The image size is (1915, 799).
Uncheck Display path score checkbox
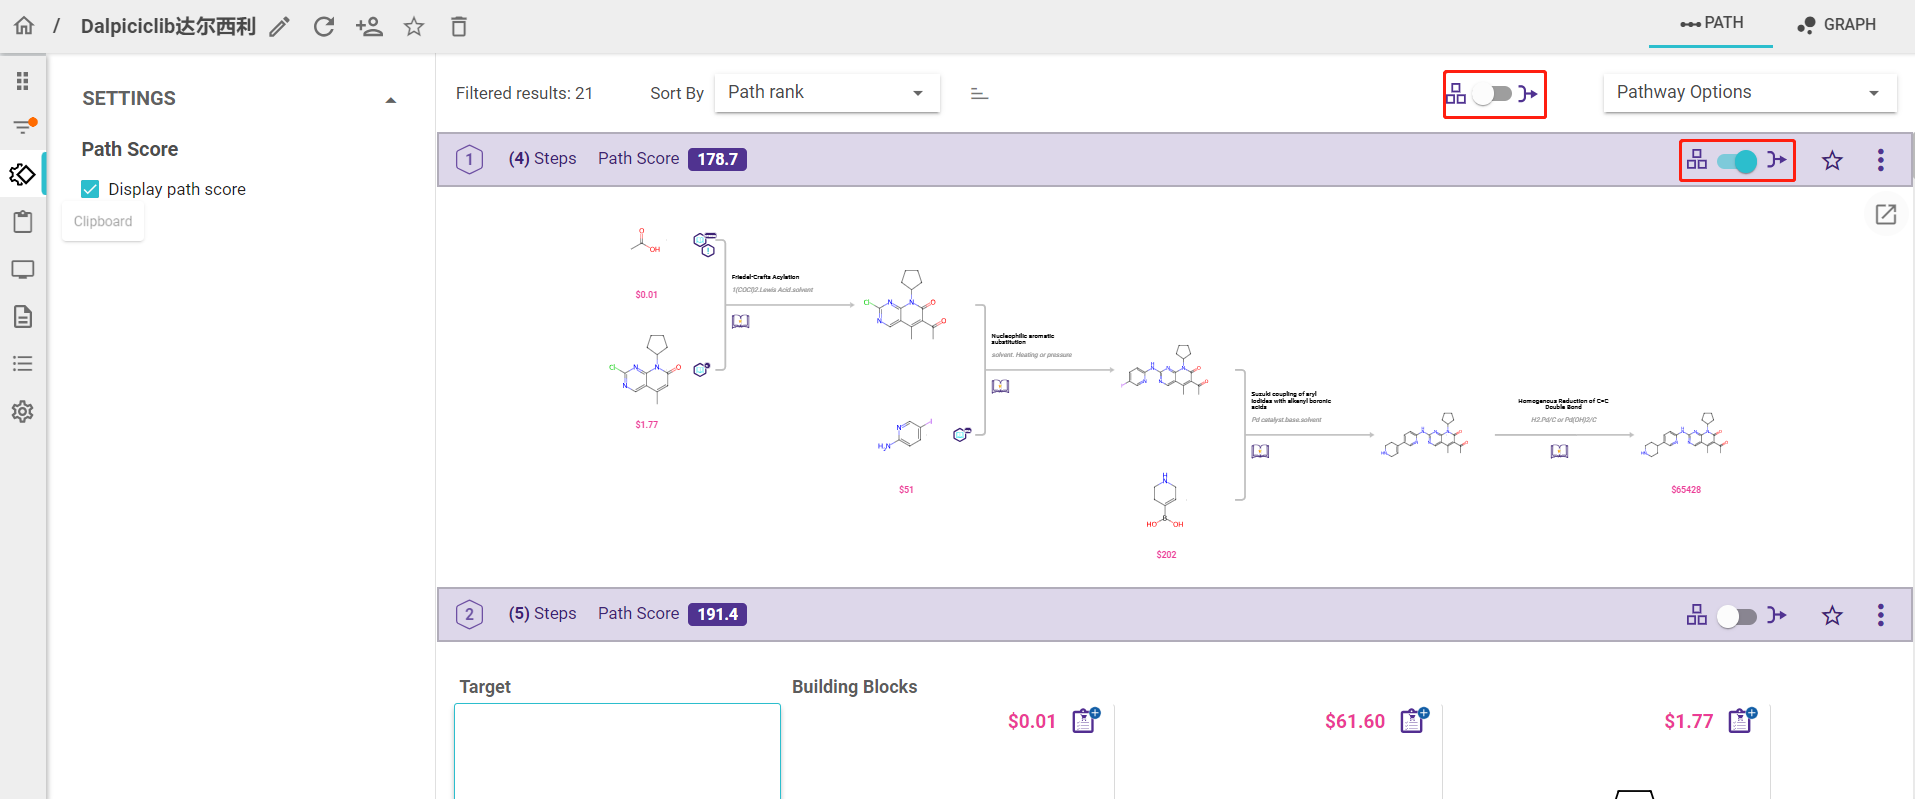coord(90,189)
